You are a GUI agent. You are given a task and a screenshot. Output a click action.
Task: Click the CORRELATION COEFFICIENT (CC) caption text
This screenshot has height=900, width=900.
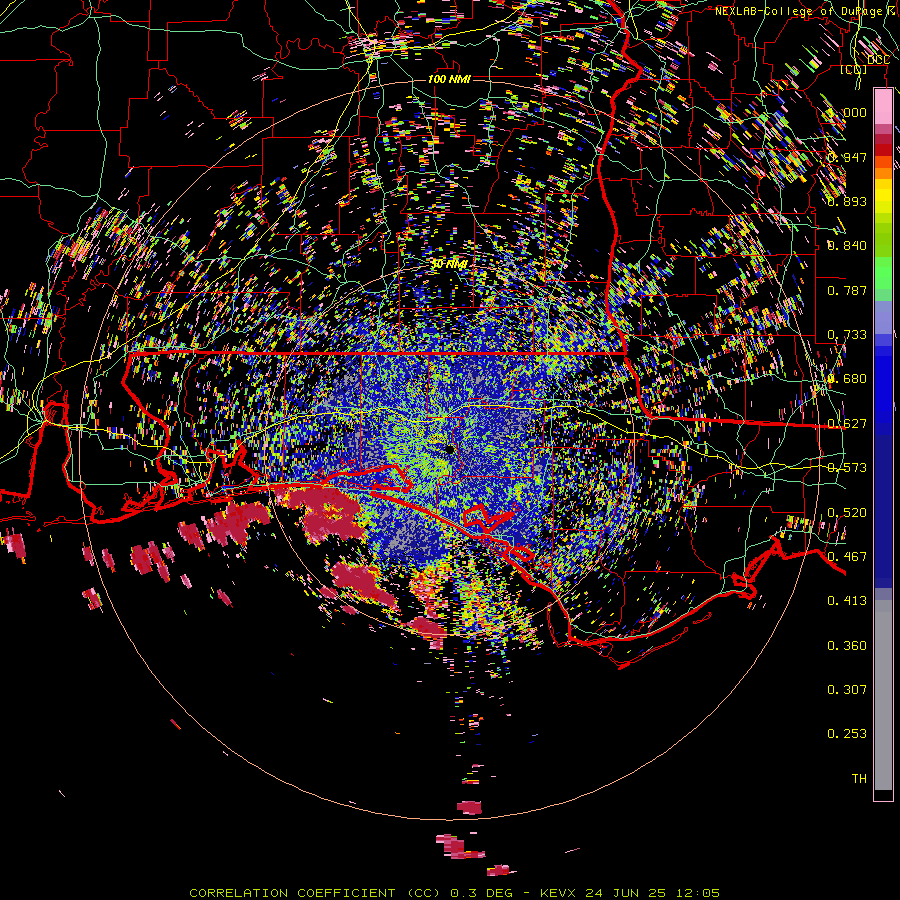(x=315, y=893)
